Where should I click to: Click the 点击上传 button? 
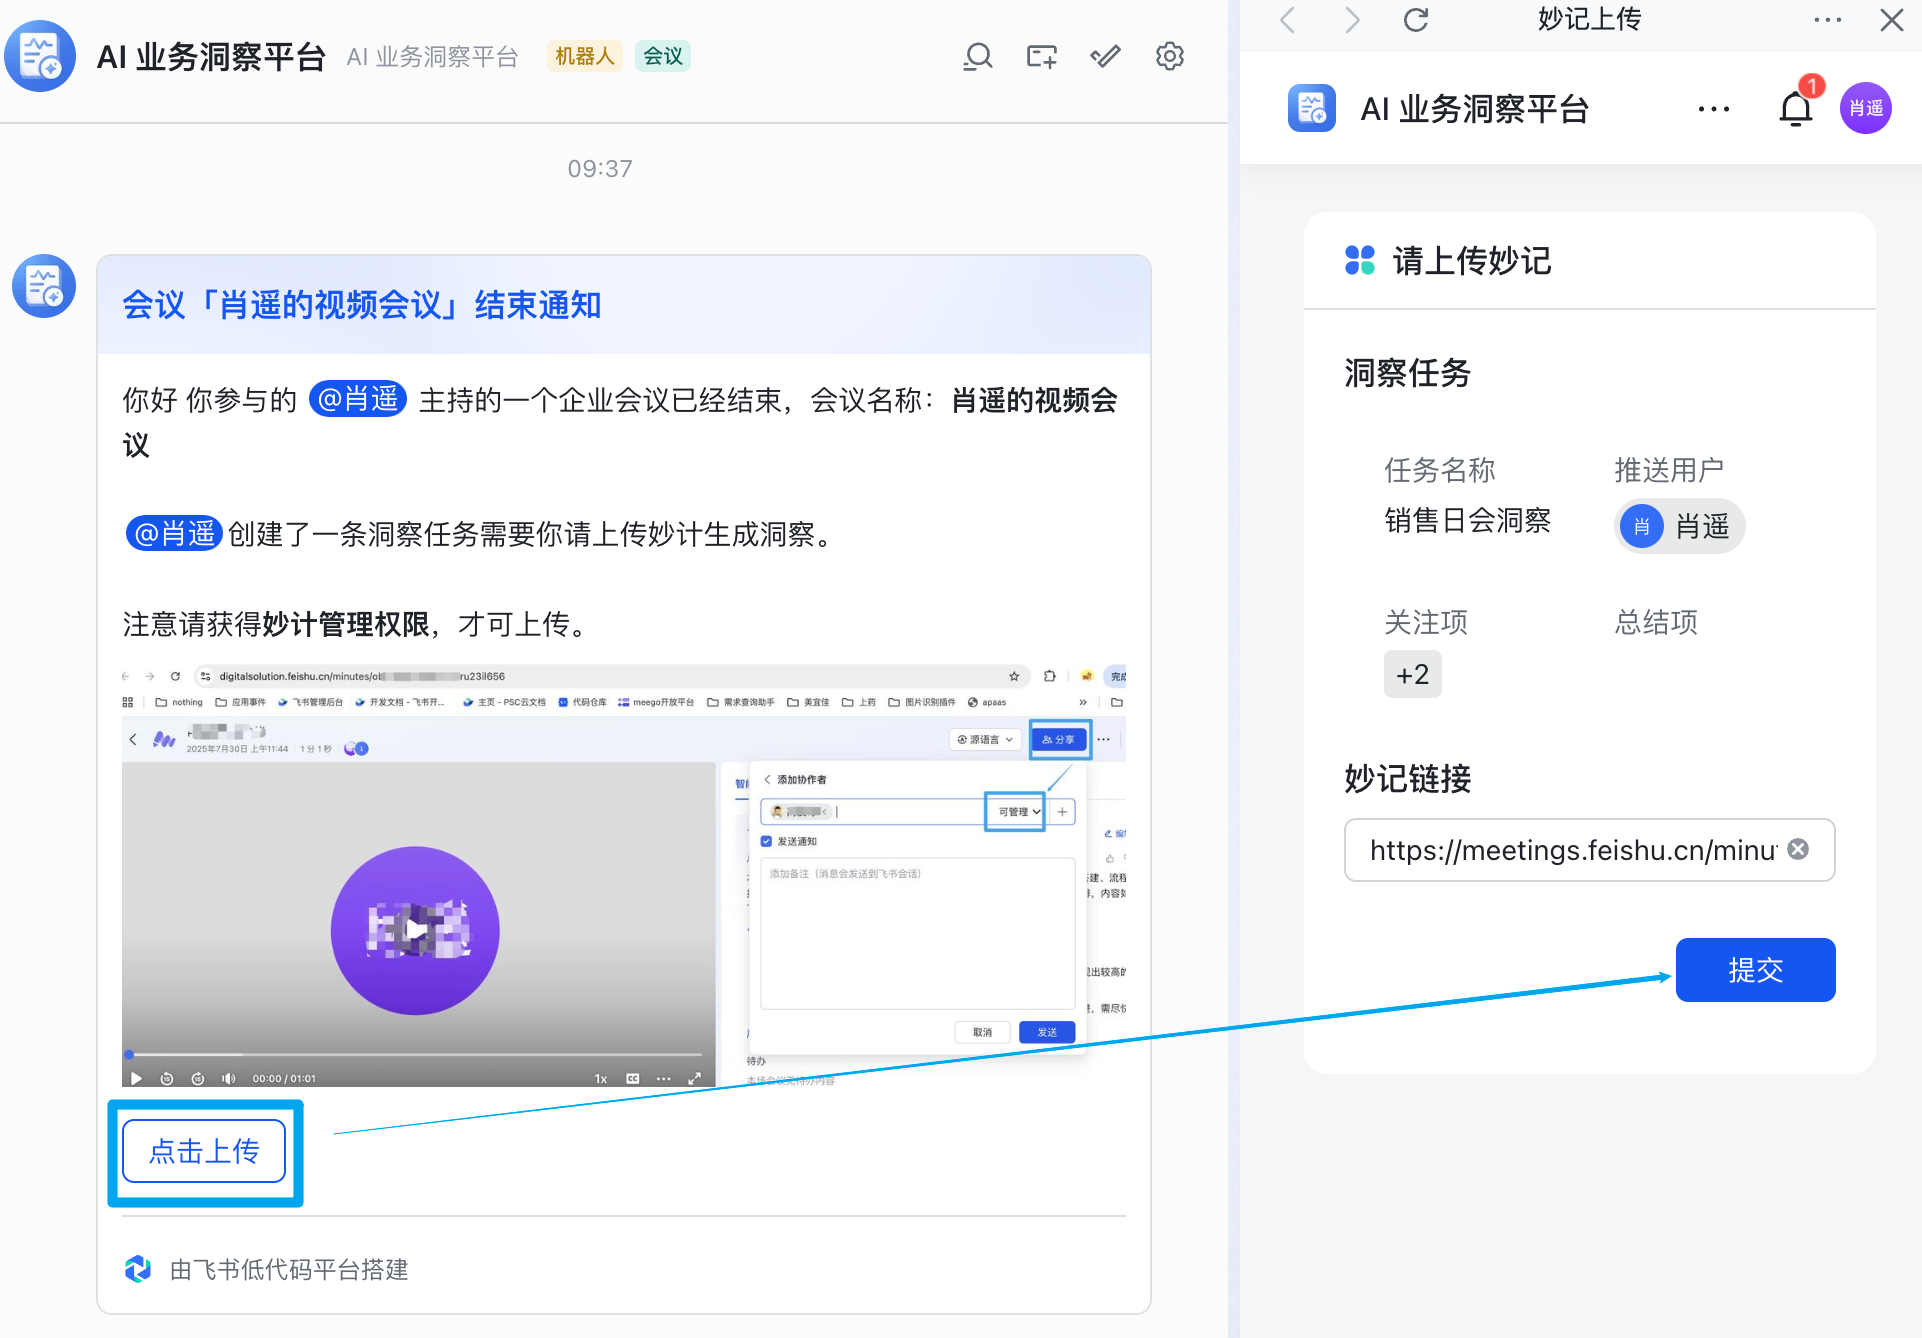pyautogui.click(x=204, y=1151)
